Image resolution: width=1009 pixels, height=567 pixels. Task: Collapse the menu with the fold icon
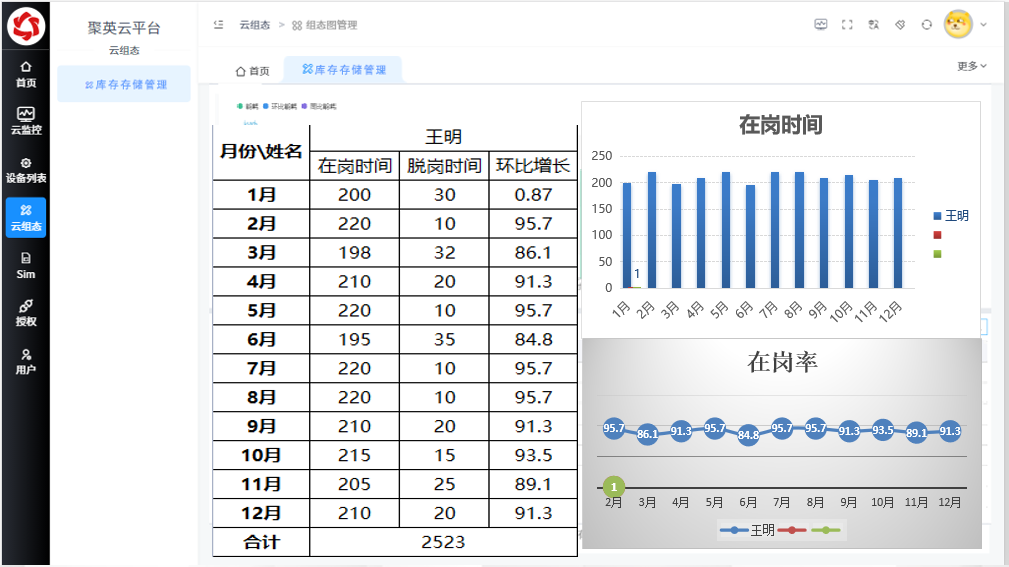pos(219,24)
